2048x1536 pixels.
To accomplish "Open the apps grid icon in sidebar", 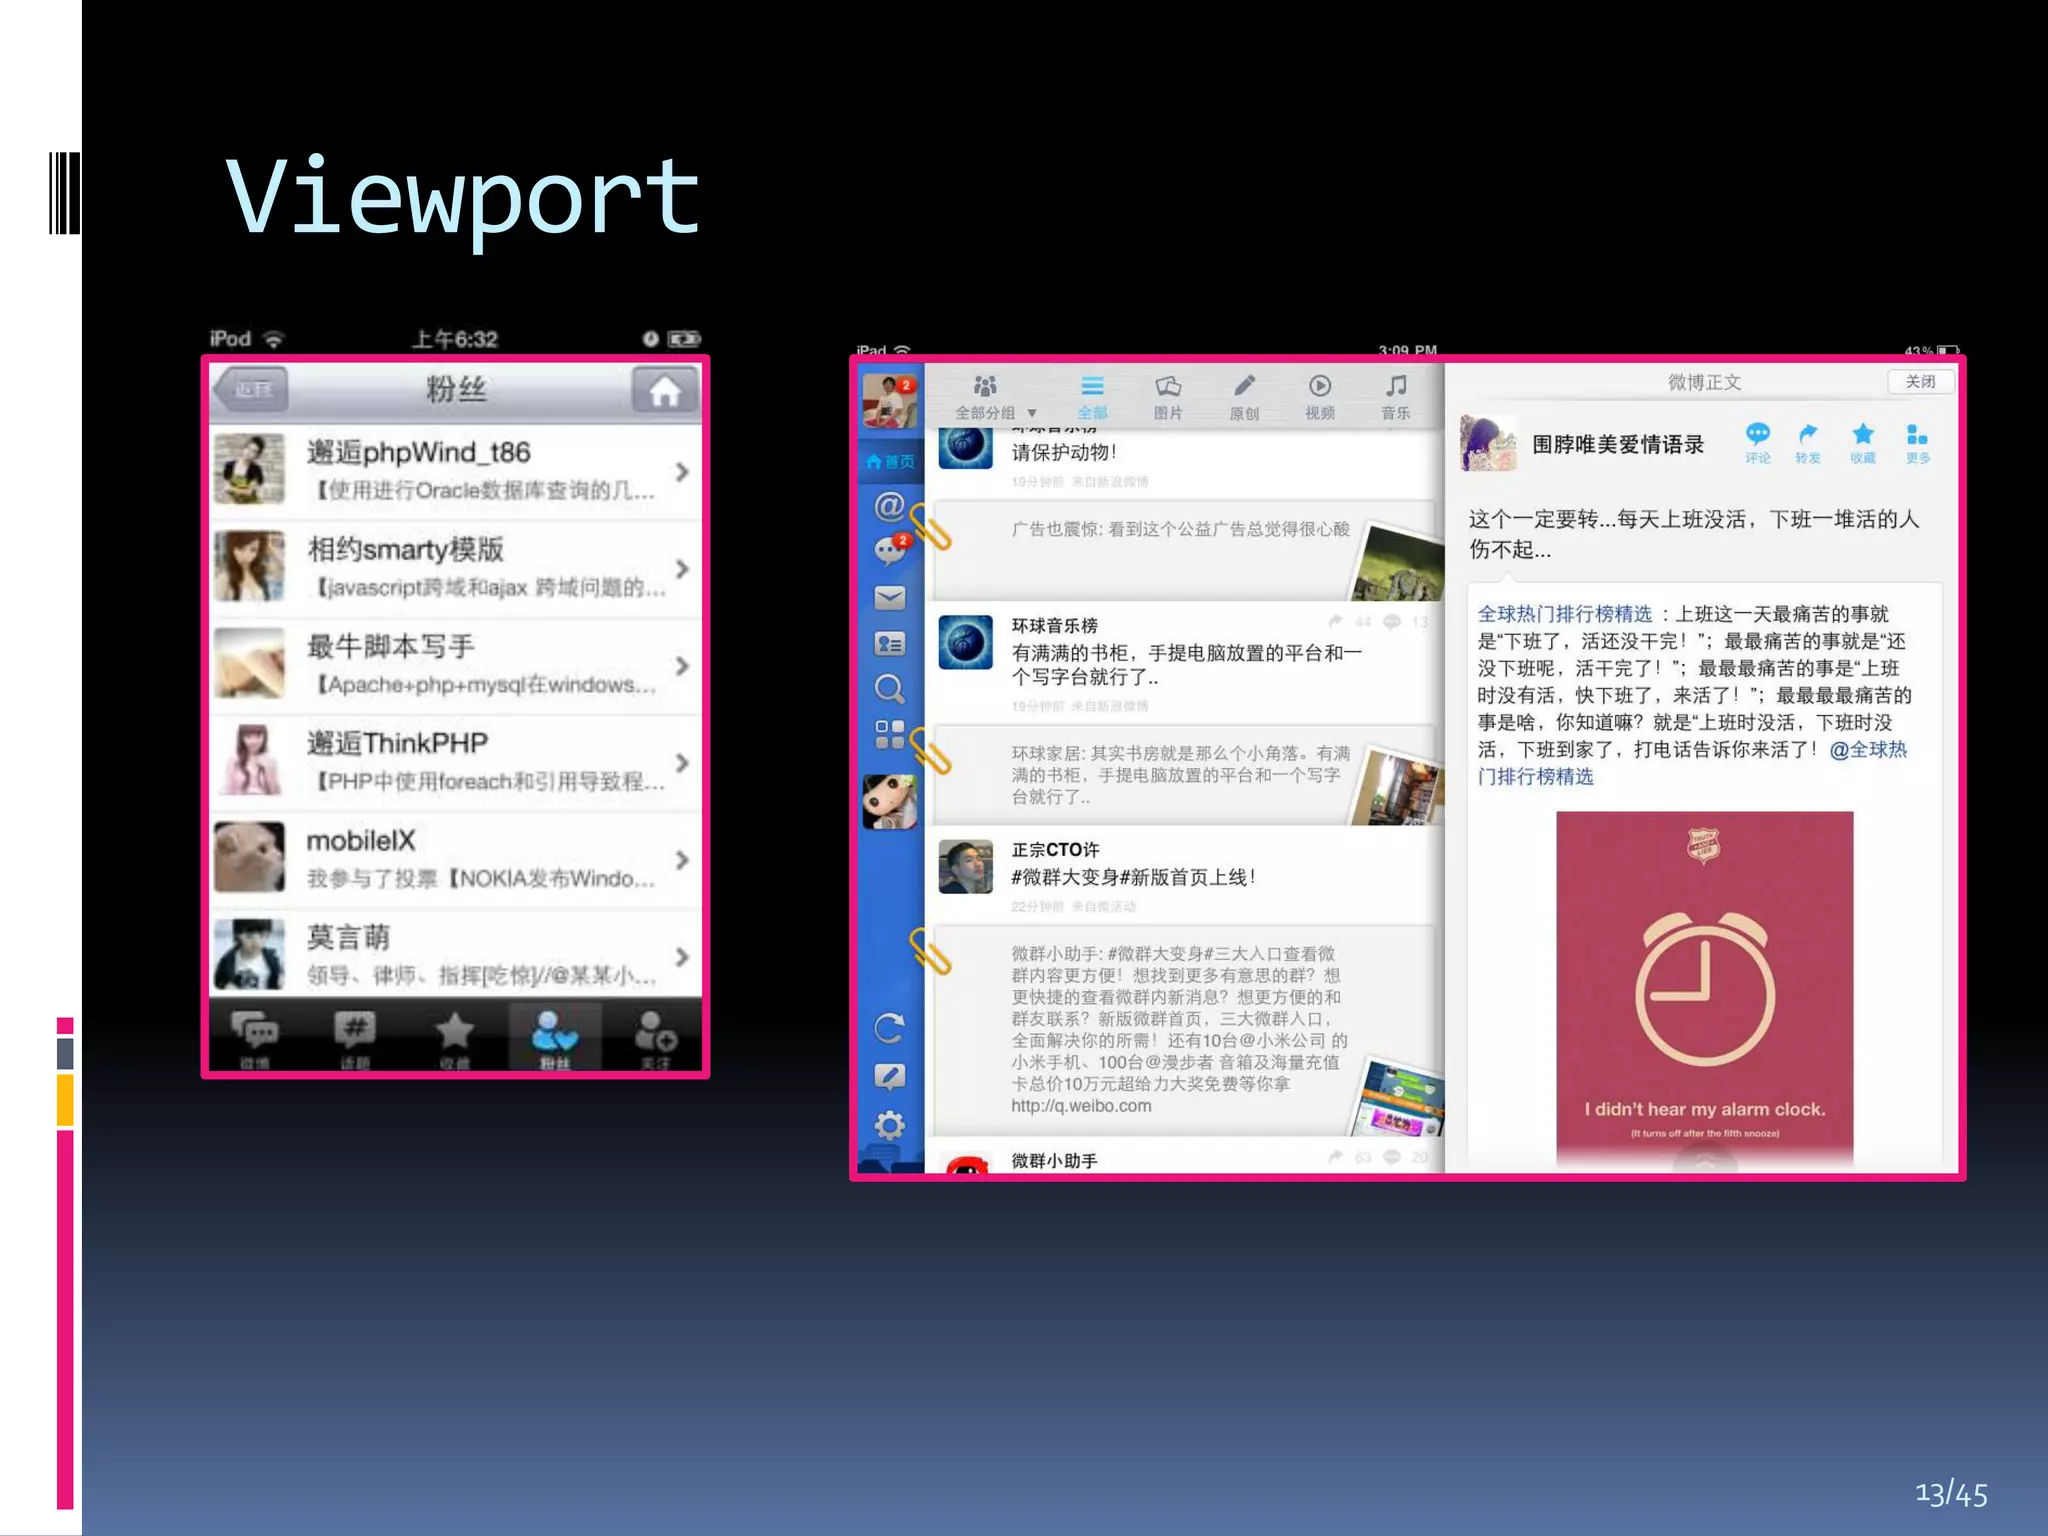I will click(x=889, y=735).
